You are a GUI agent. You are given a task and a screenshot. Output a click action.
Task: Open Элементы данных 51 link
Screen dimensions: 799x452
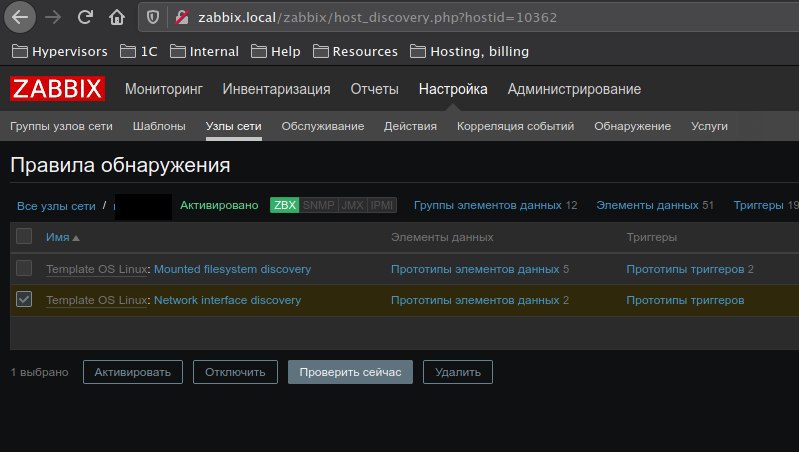[x=655, y=205]
